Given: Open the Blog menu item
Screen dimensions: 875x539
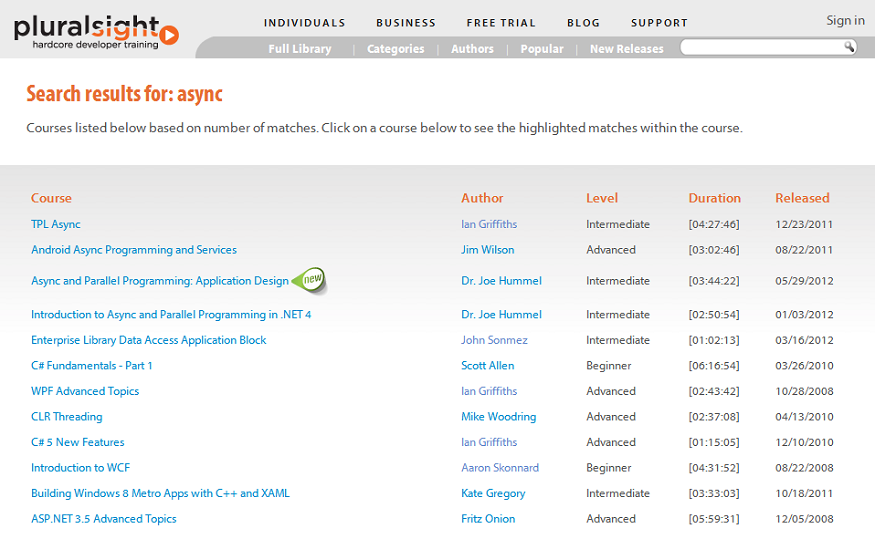Looking at the screenshot, I should [x=583, y=23].
